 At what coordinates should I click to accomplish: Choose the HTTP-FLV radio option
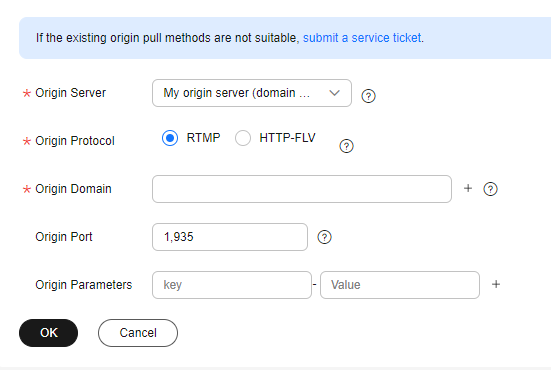click(x=243, y=138)
